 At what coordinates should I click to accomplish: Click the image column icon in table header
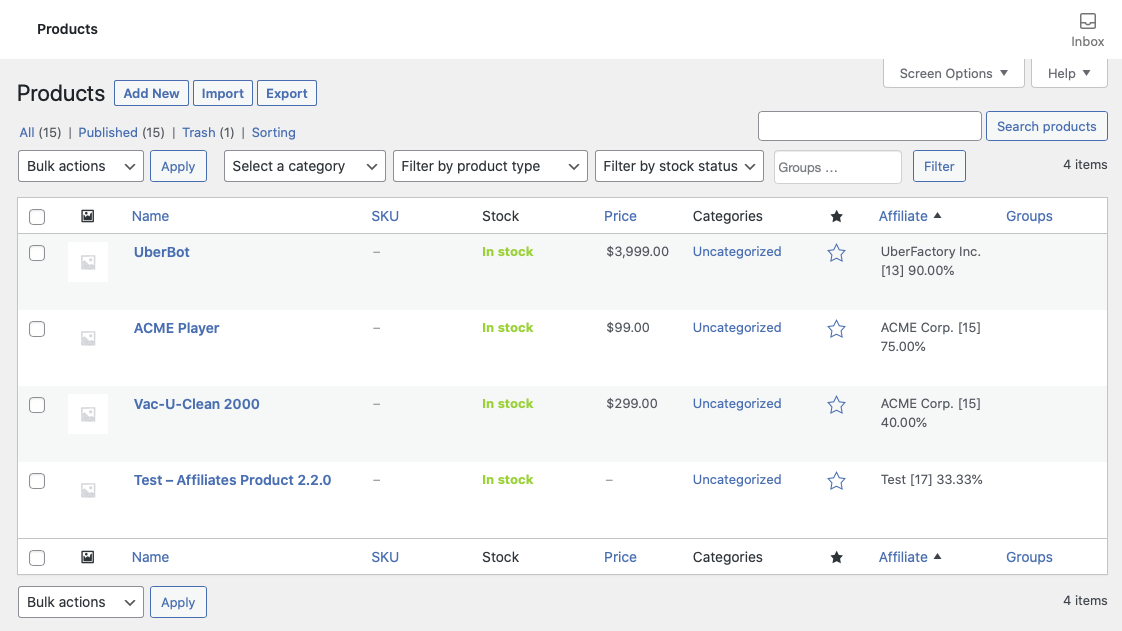tap(87, 216)
